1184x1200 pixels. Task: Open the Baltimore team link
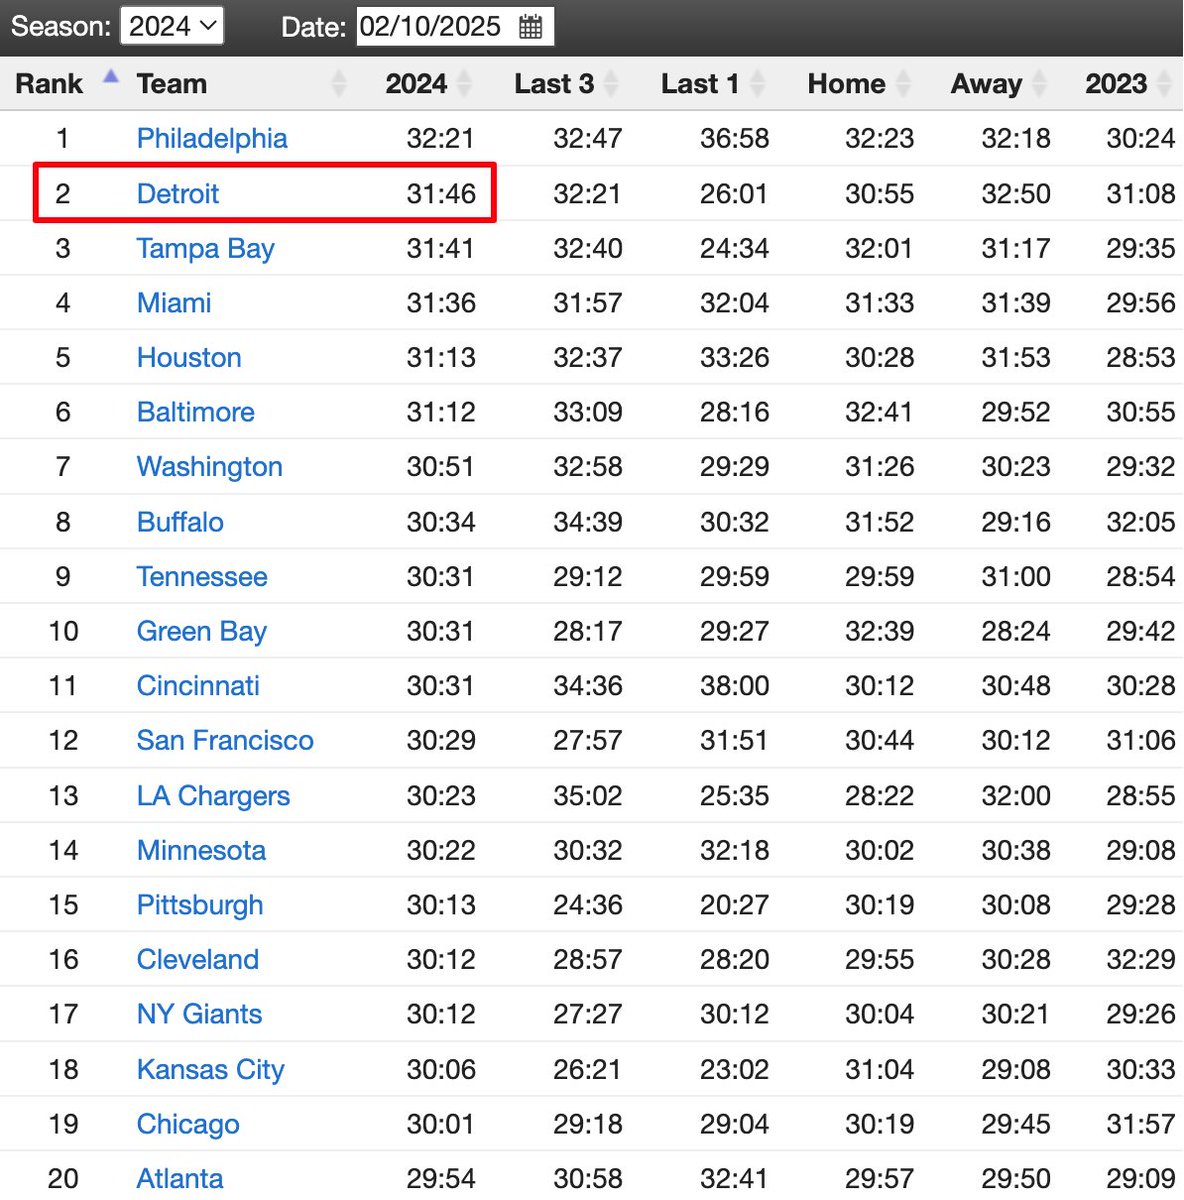point(196,412)
